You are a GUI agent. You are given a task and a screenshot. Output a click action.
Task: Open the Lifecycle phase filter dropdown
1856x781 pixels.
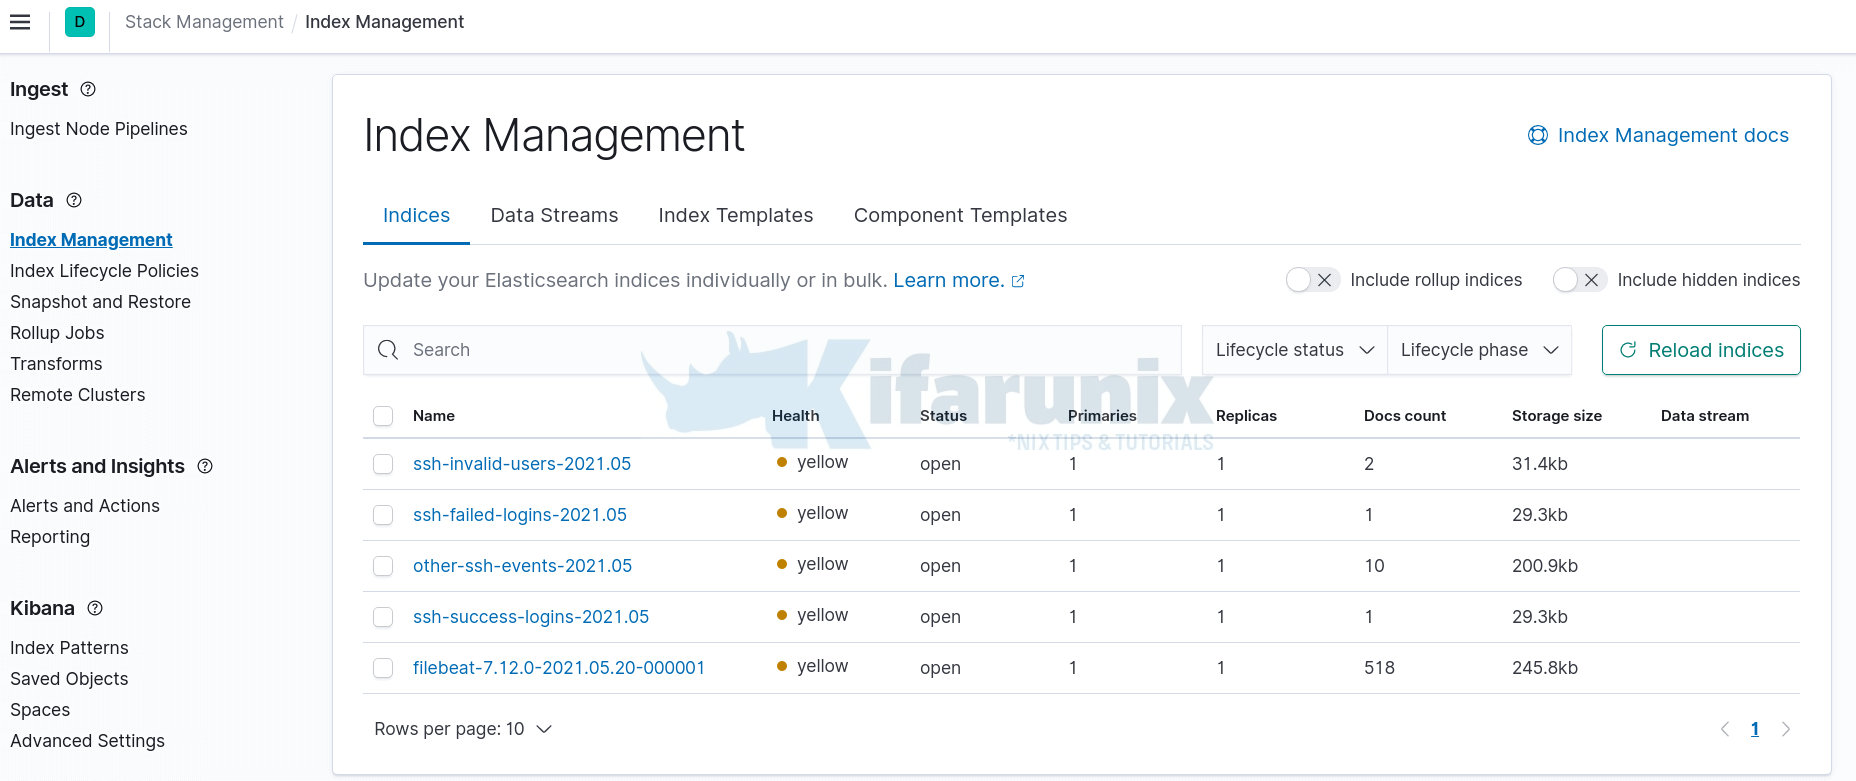click(1479, 350)
